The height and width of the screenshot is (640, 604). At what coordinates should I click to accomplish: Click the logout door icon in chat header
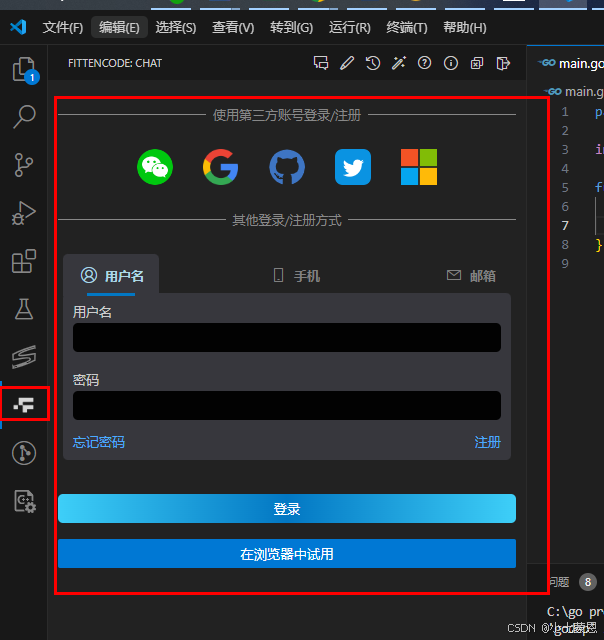(x=503, y=63)
